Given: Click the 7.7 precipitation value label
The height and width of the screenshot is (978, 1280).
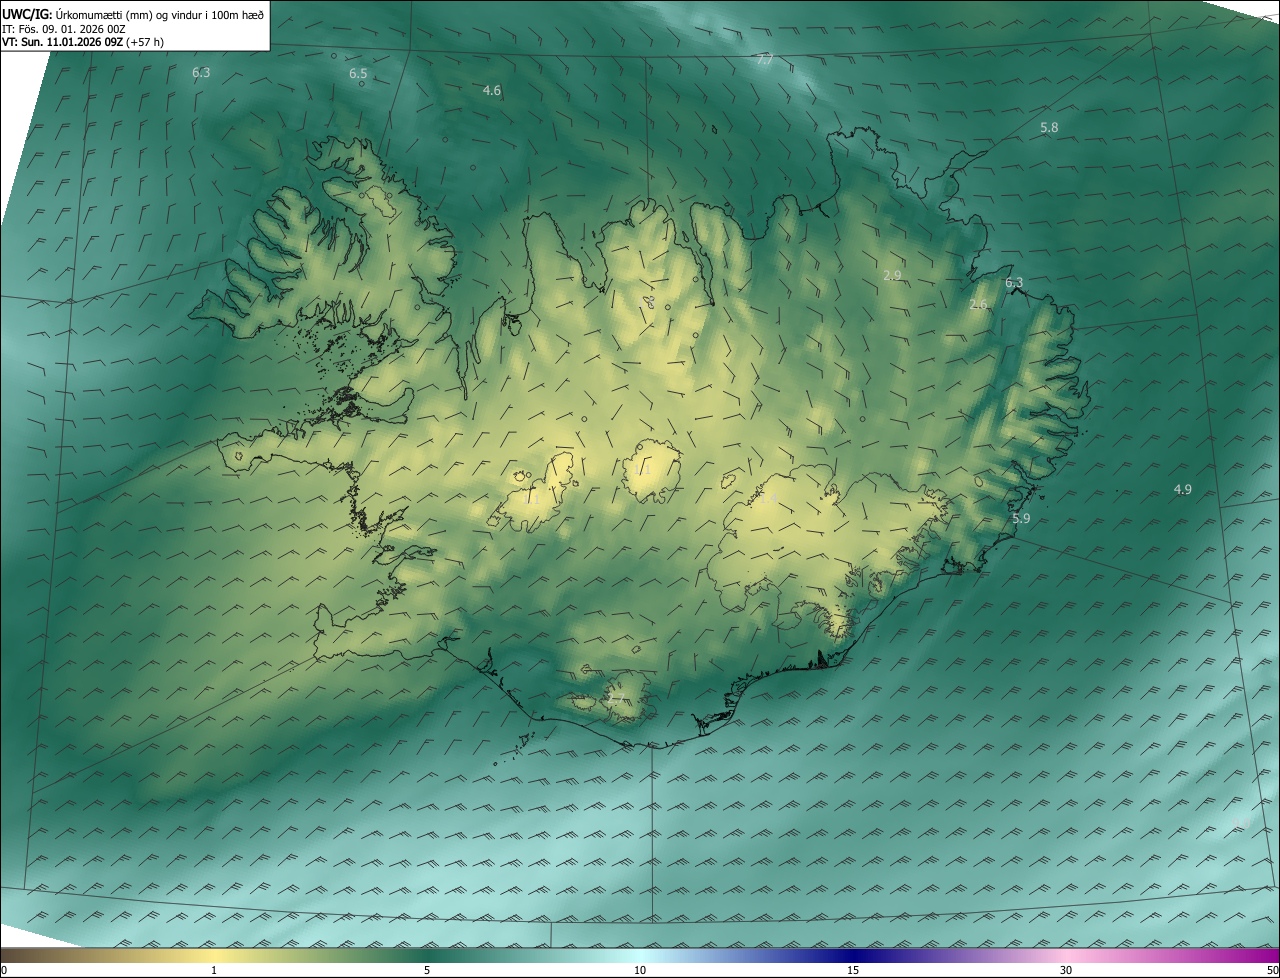Looking at the screenshot, I should point(765,60).
